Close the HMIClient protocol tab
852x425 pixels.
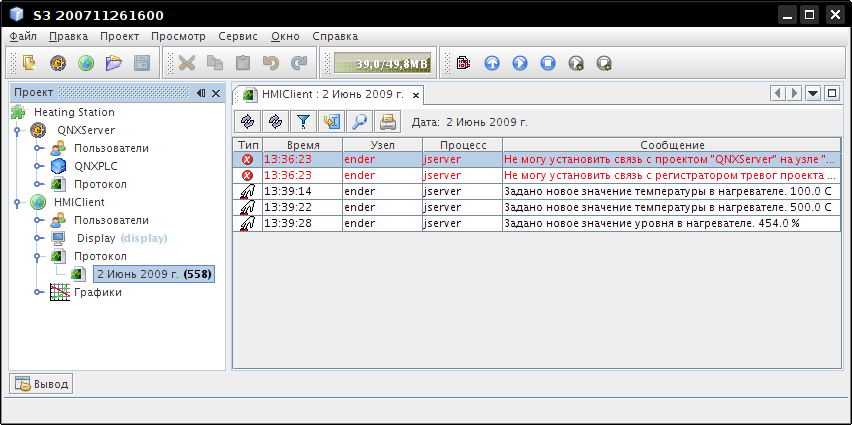[416, 95]
